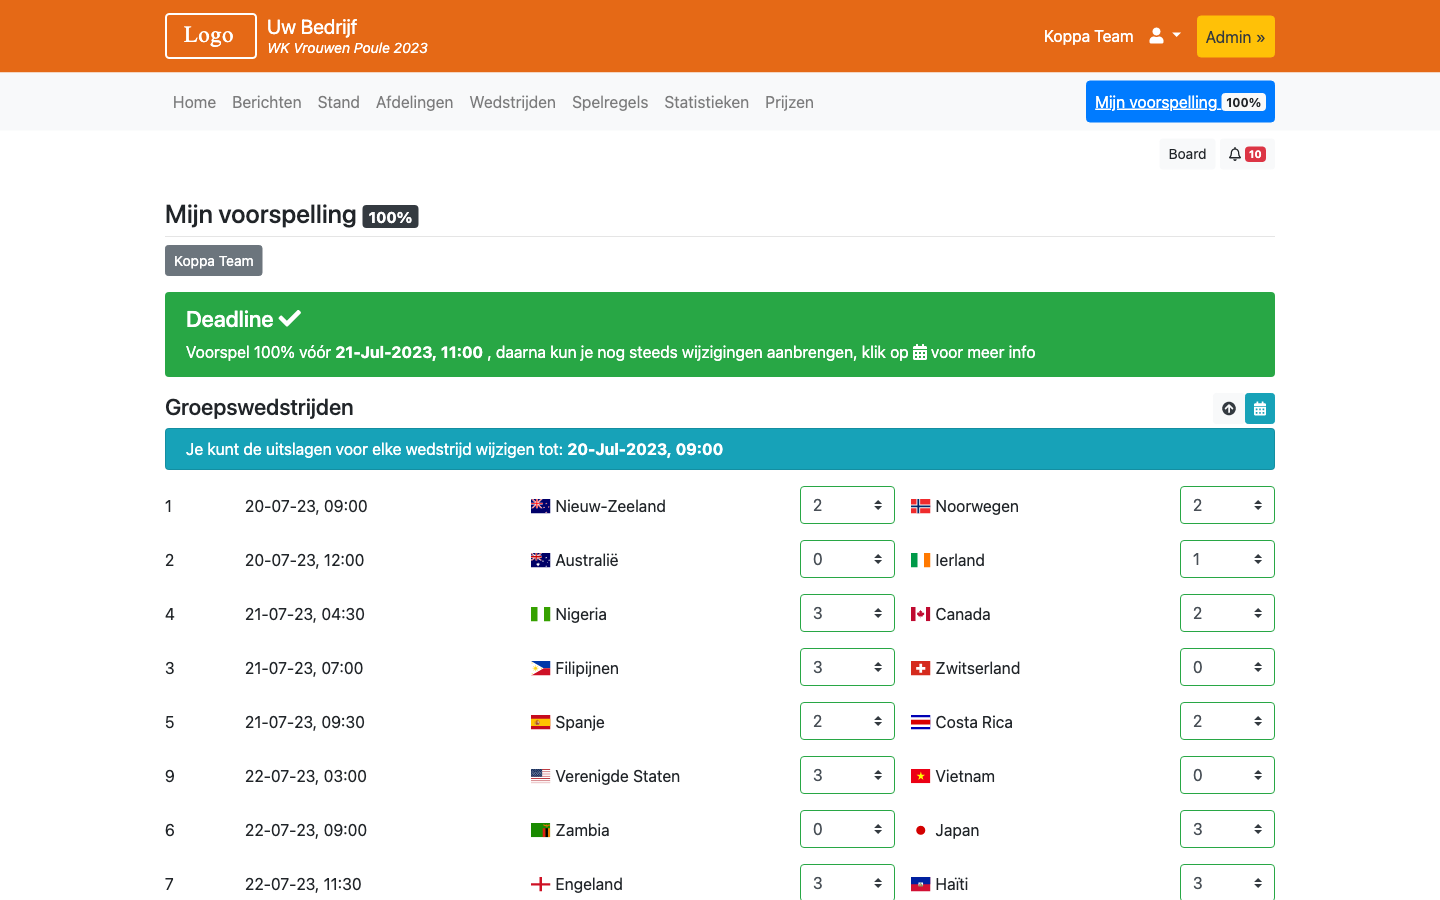Viewport: 1440px width, 900px height.
Task: Open the Verenigde Staten score dropdown
Action: (x=847, y=775)
